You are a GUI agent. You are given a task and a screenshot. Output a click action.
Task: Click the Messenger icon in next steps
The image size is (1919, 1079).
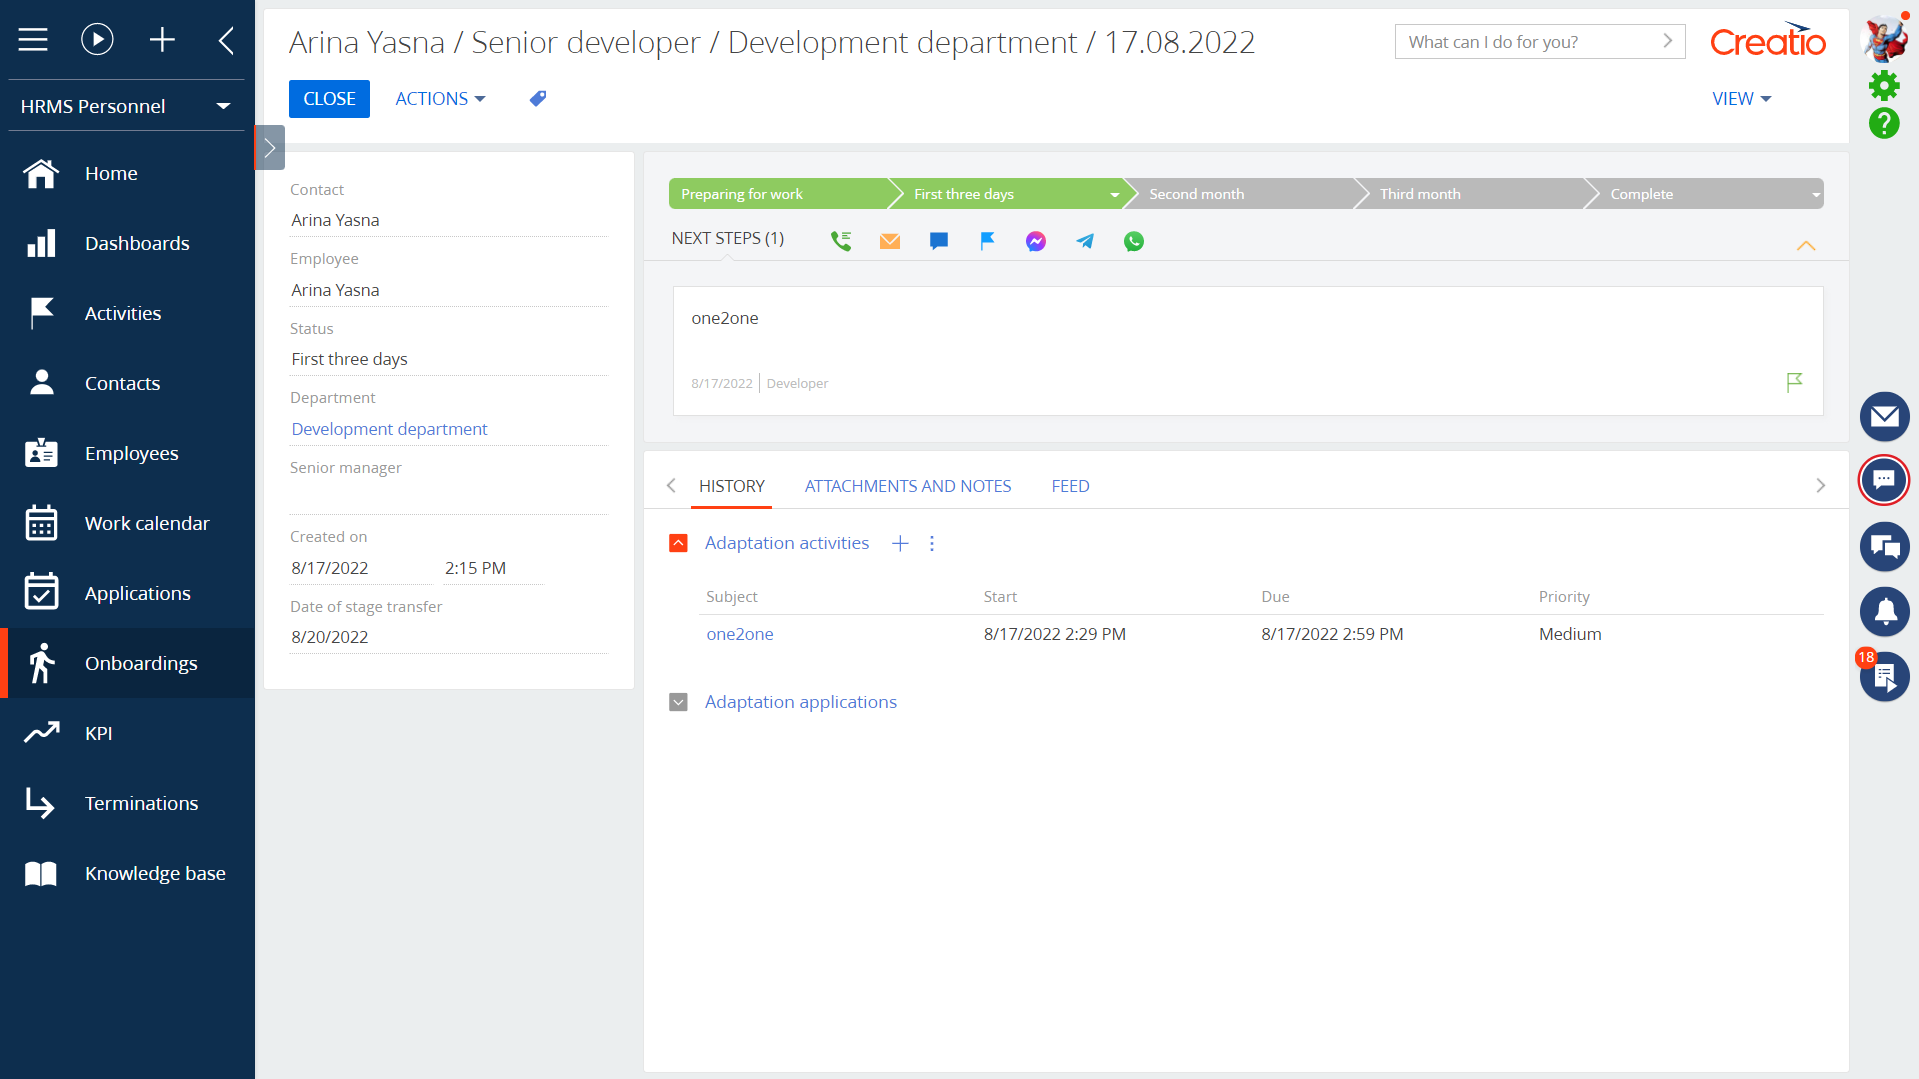(1035, 240)
